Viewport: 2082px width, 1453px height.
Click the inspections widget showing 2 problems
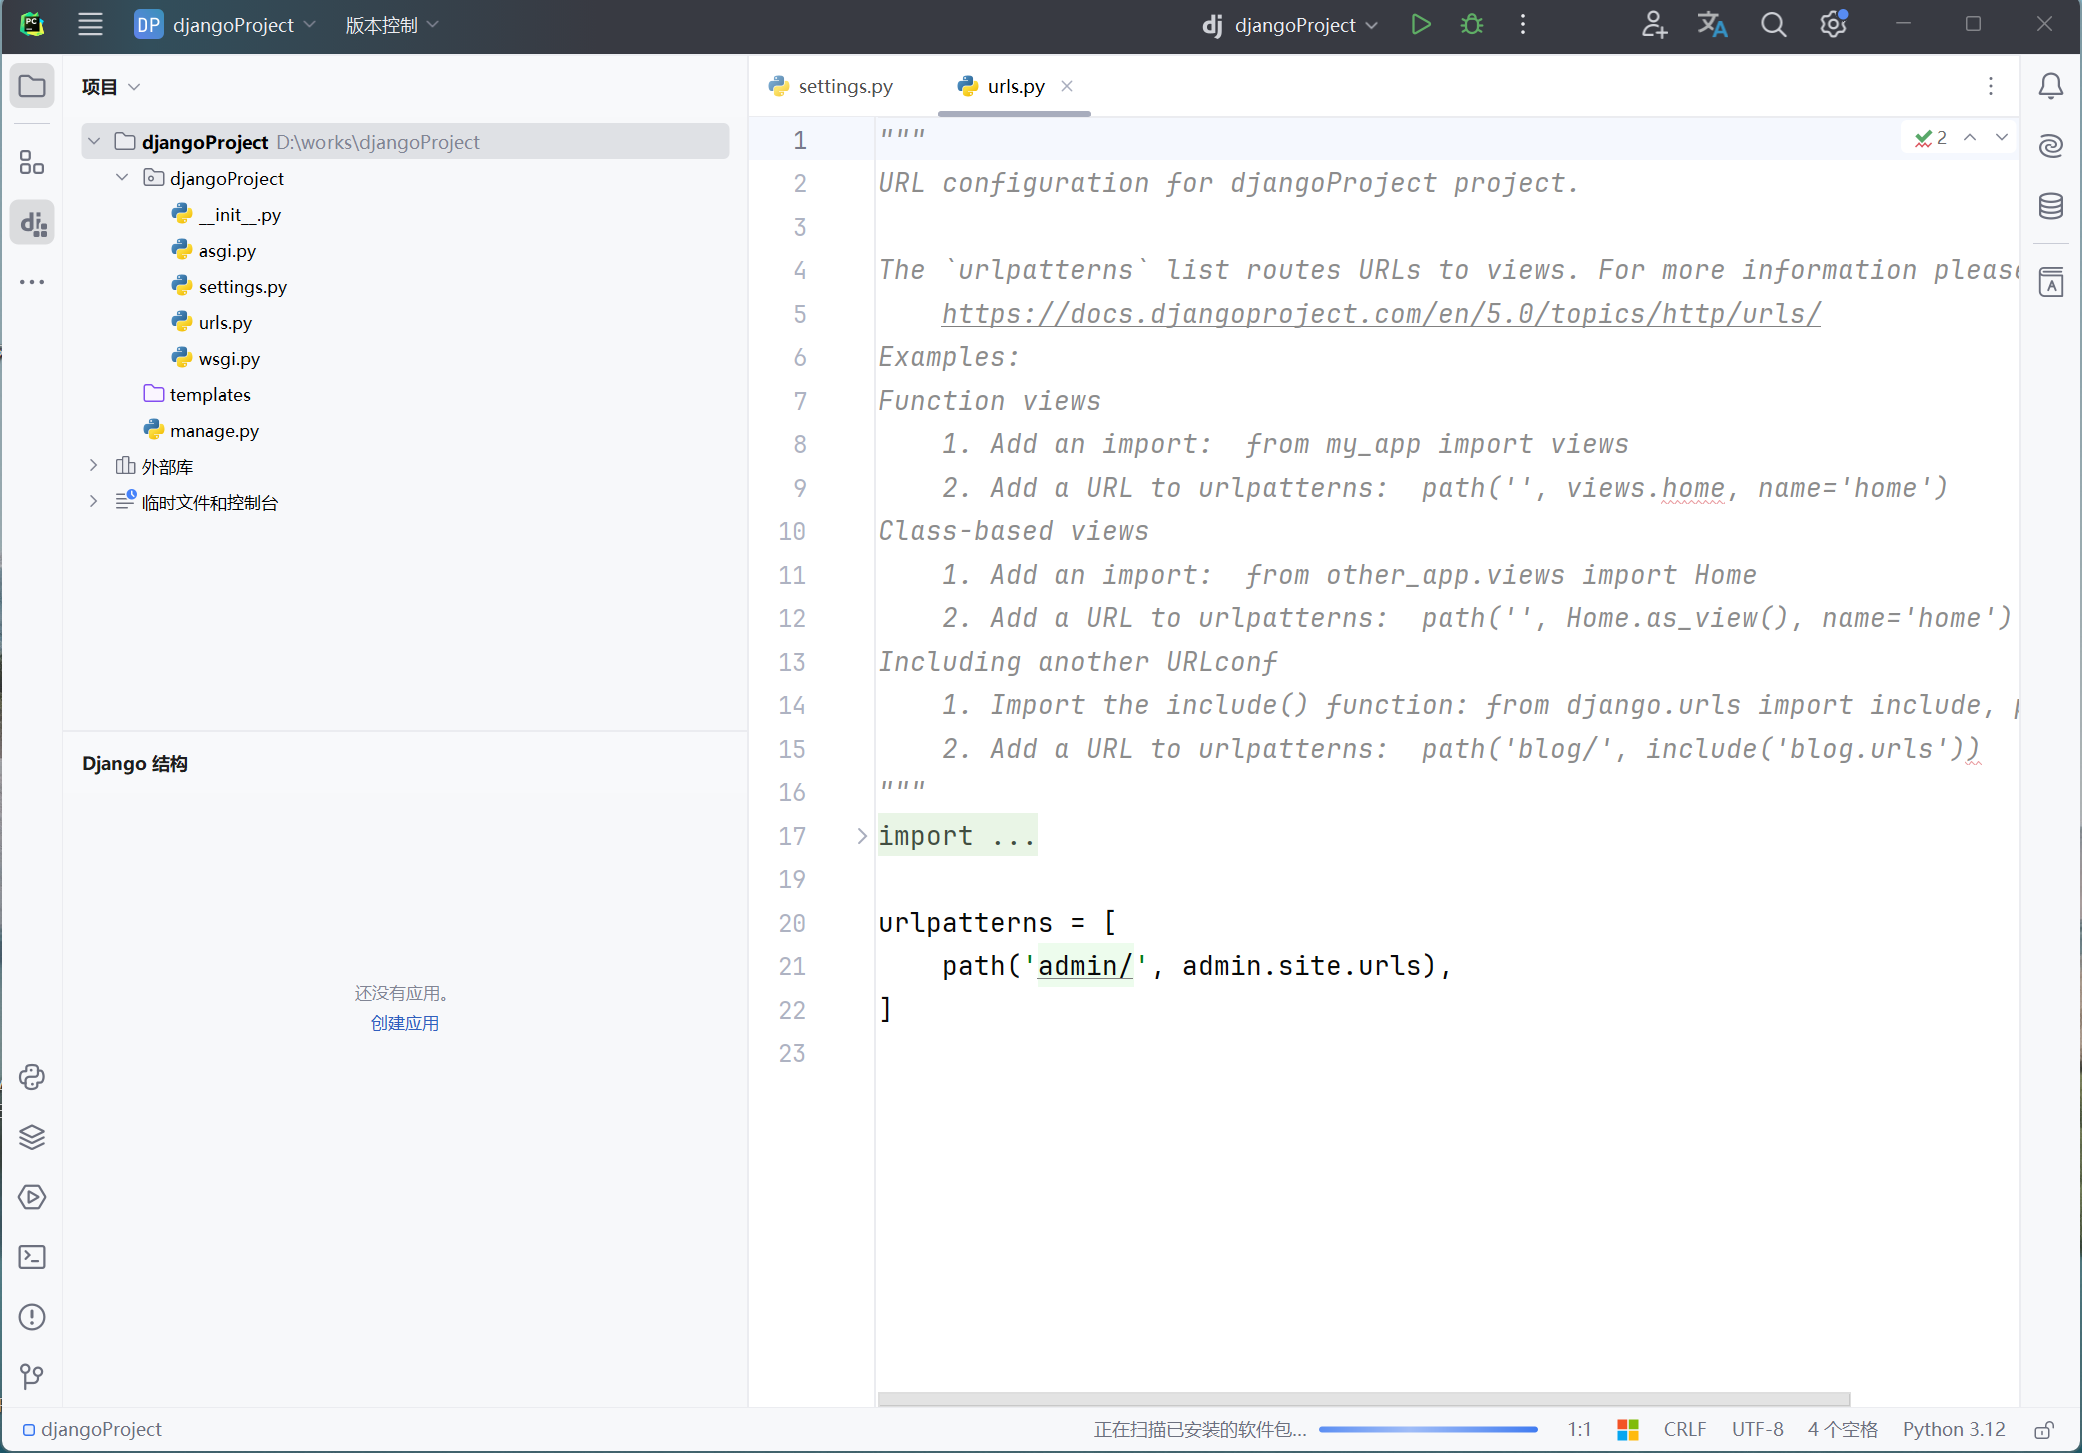tap(1930, 138)
